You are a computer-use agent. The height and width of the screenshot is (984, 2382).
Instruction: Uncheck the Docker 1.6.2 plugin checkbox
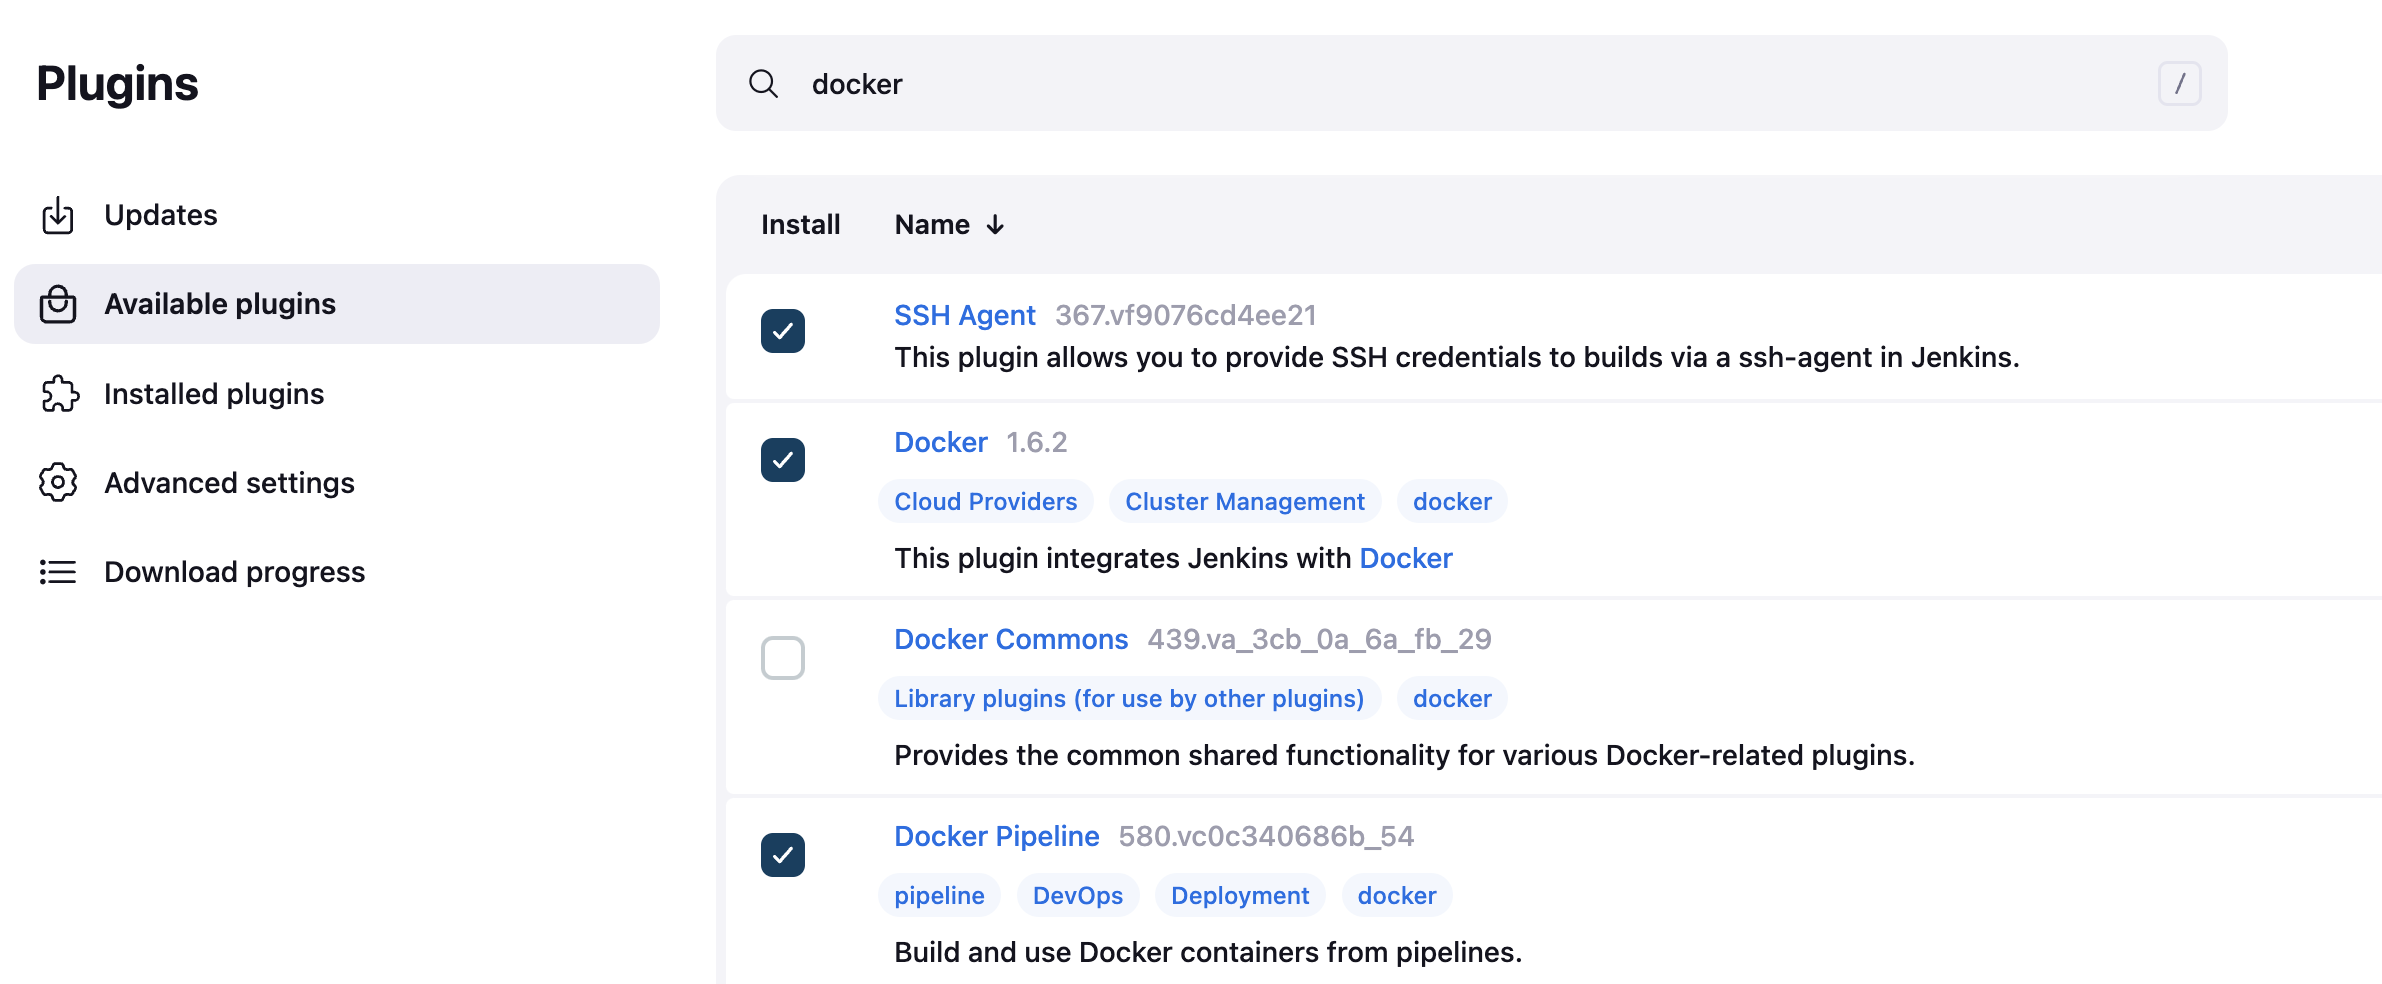click(783, 460)
